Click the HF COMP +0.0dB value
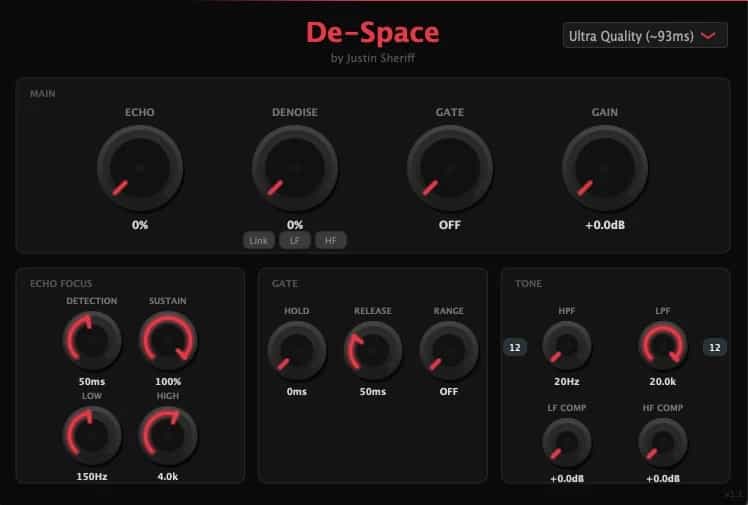Viewport: 748px width, 505px height. 663,479
